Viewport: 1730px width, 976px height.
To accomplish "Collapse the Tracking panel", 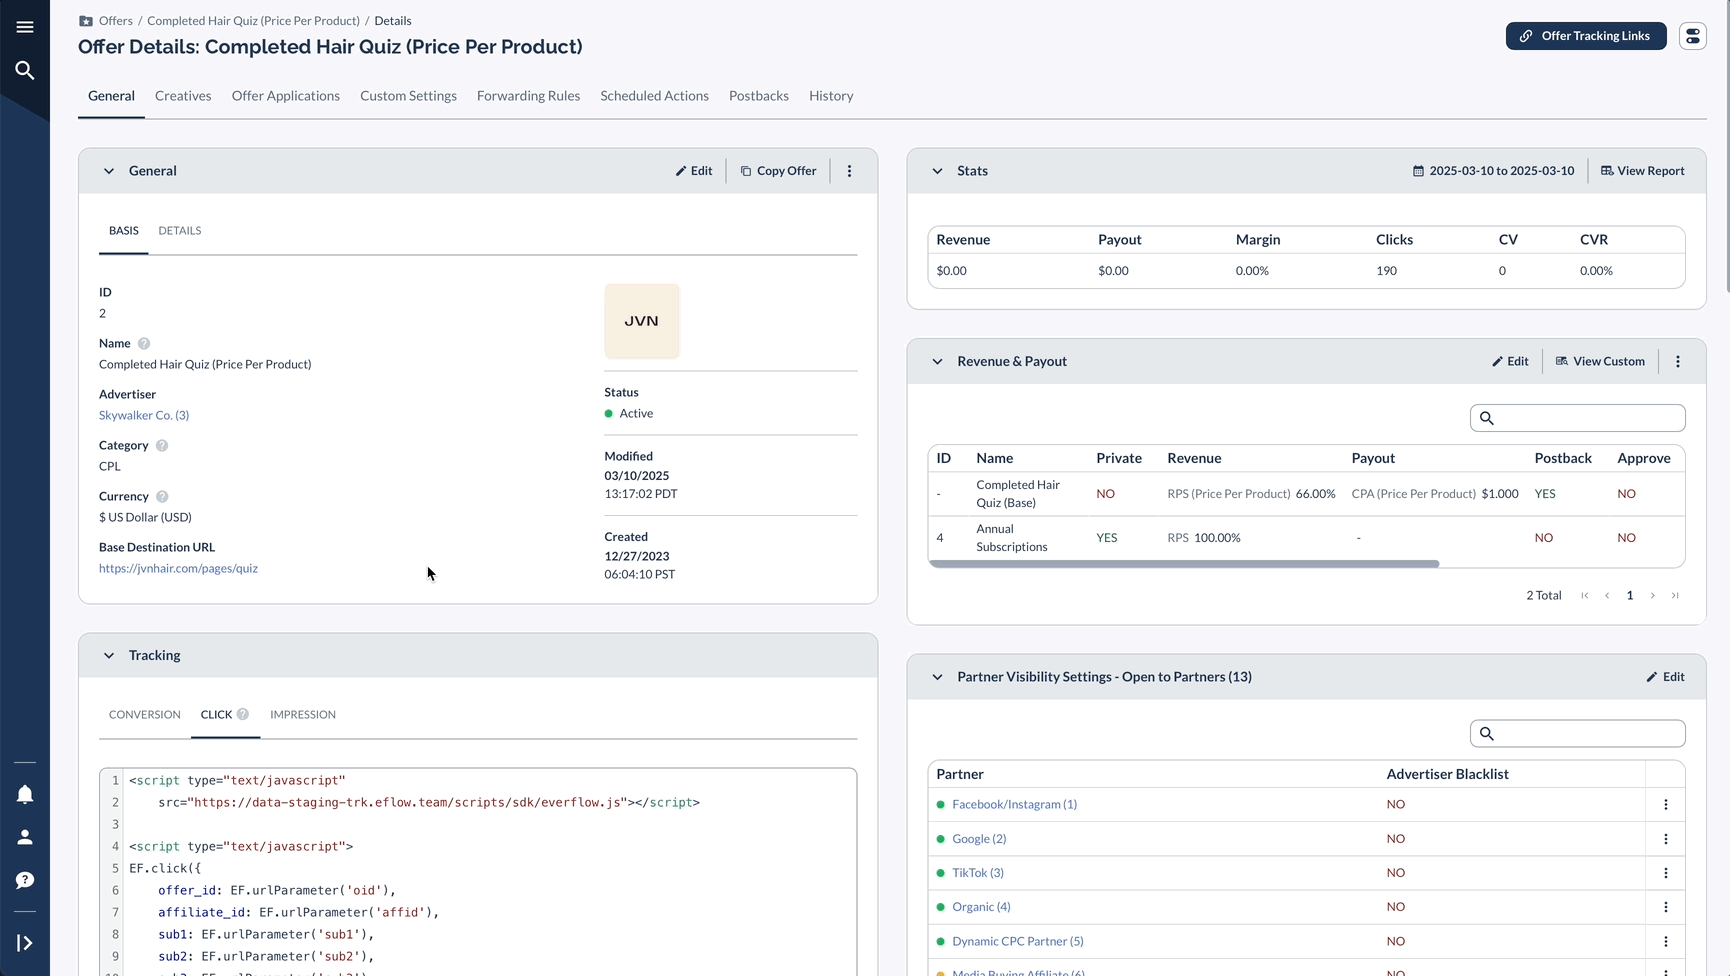I will tap(109, 656).
